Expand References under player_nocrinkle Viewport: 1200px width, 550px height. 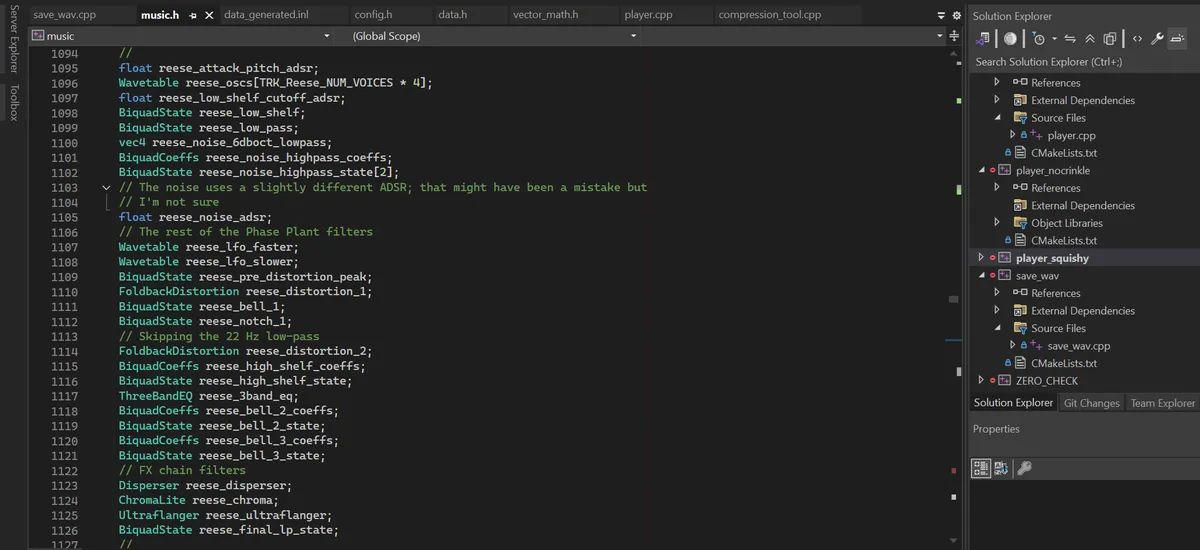point(997,188)
